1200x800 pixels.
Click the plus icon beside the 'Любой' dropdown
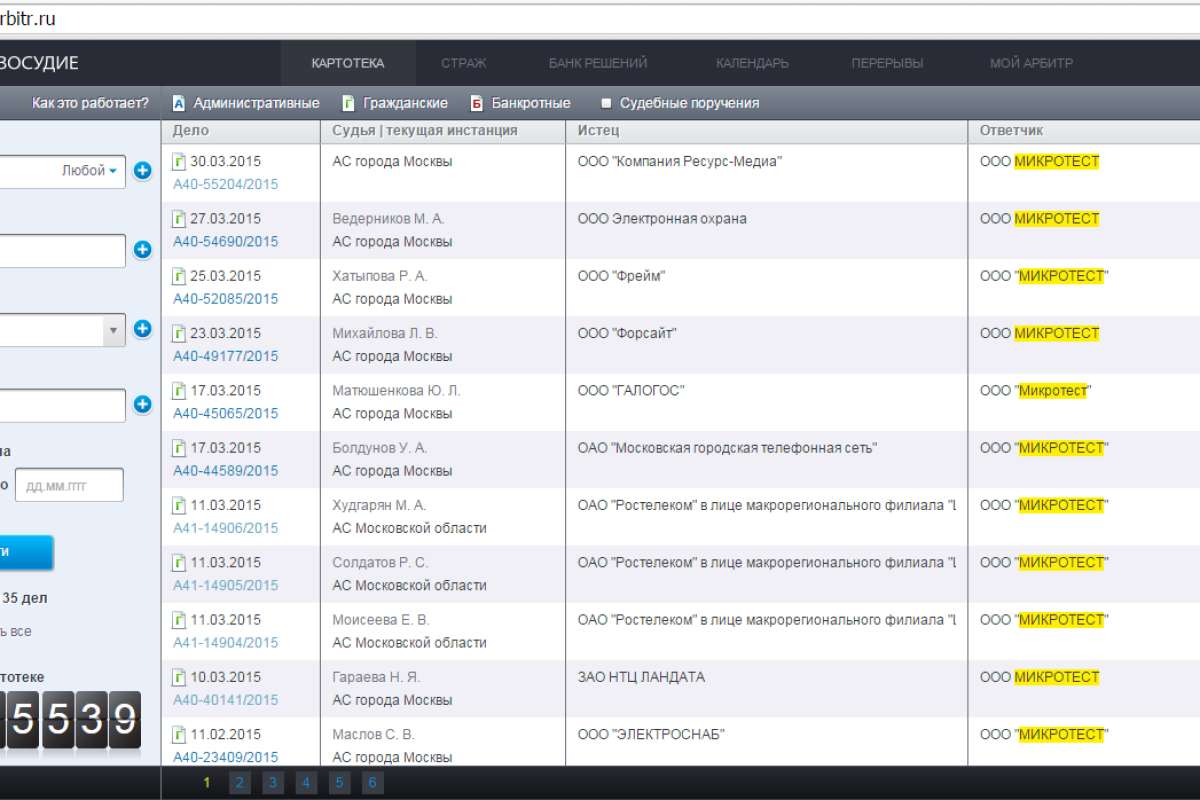(143, 171)
